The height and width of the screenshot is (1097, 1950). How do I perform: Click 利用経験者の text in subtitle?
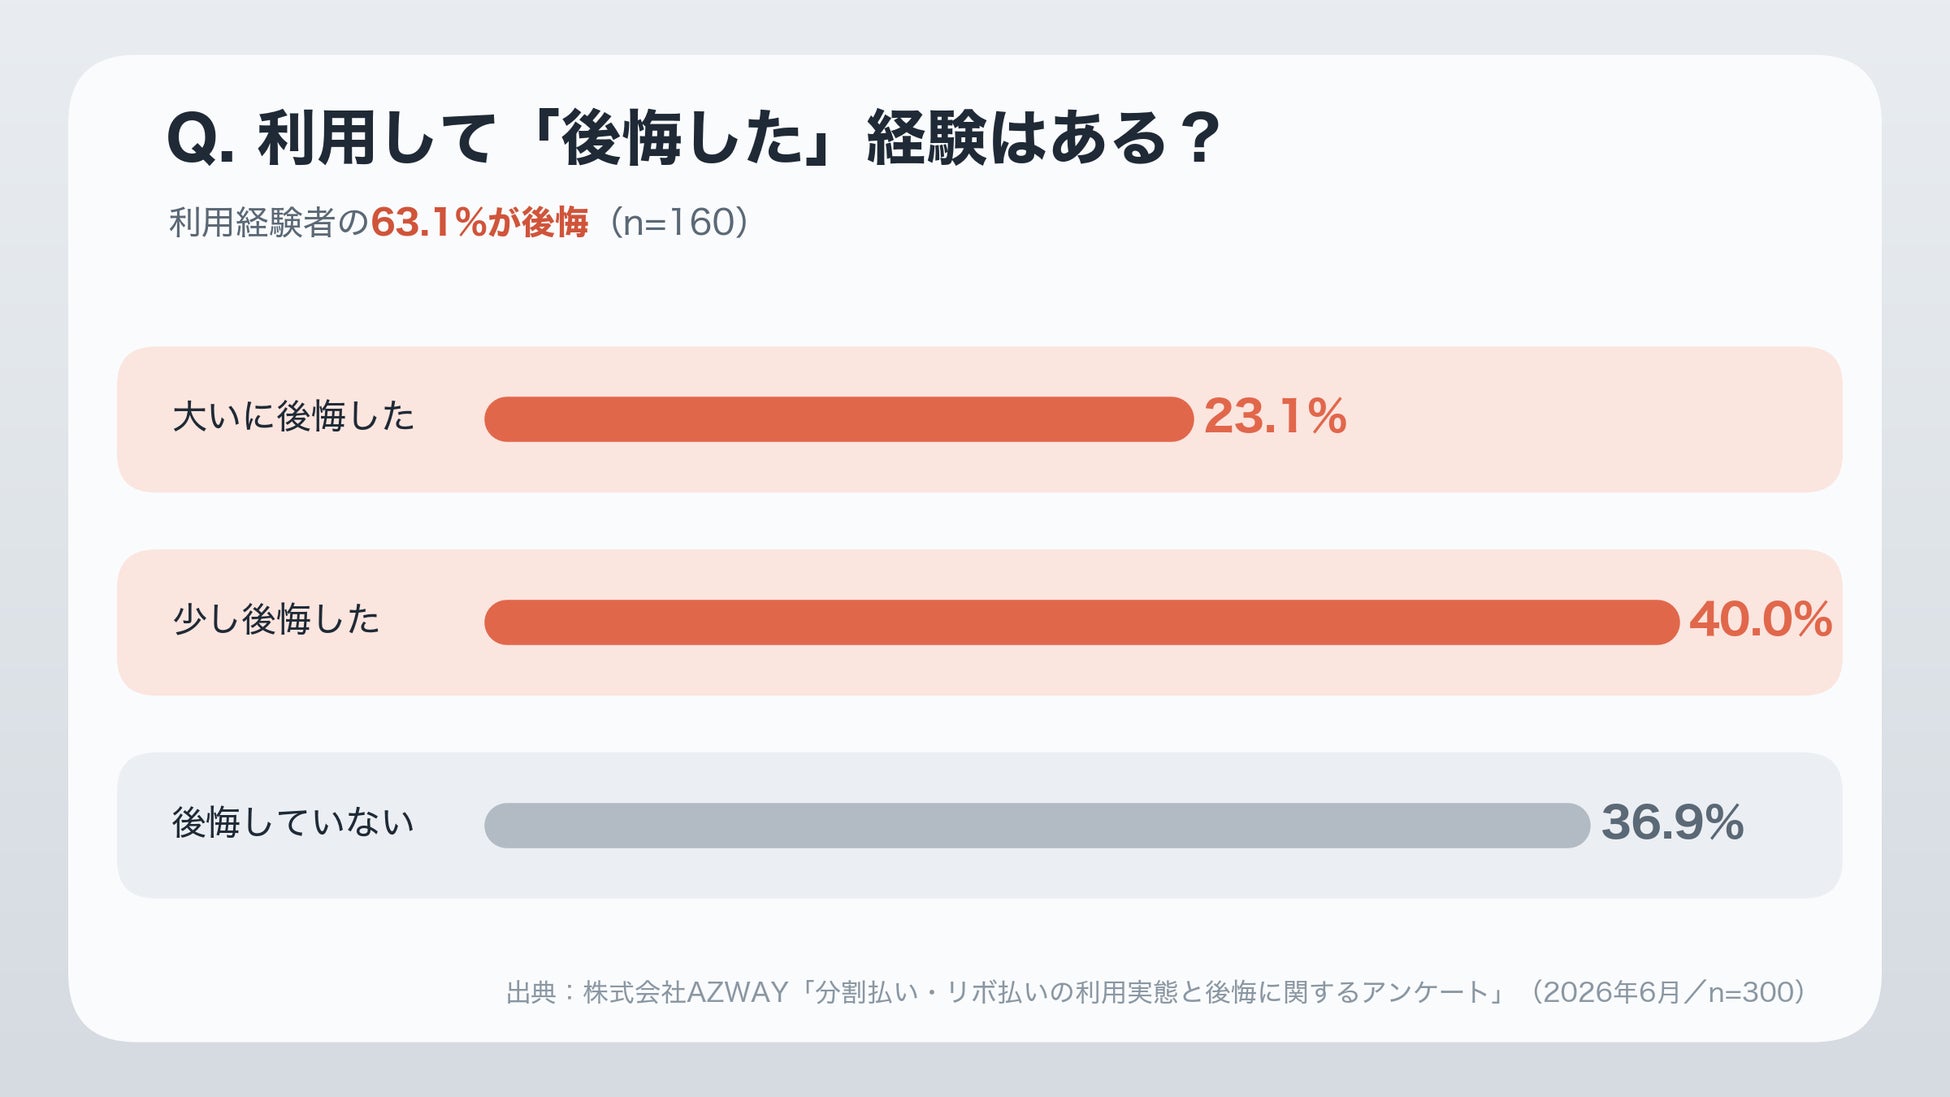click(x=269, y=222)
